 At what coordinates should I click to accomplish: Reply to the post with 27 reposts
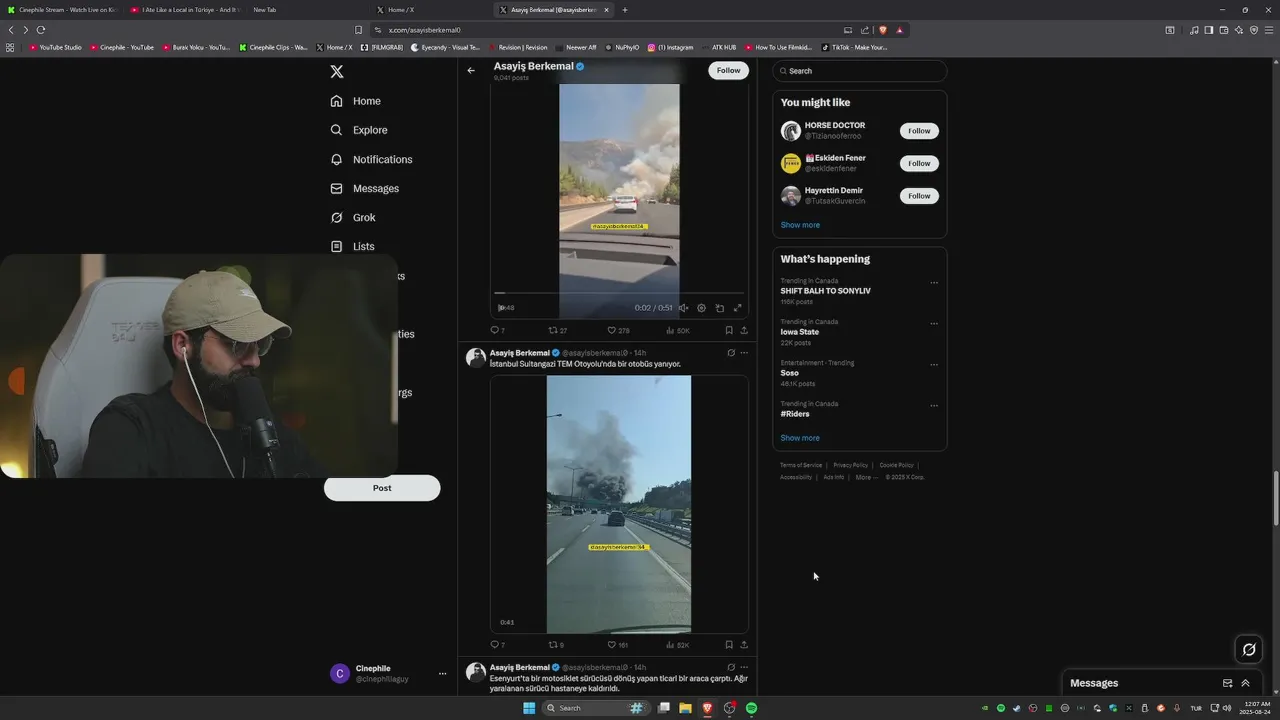tap(497, 330)
